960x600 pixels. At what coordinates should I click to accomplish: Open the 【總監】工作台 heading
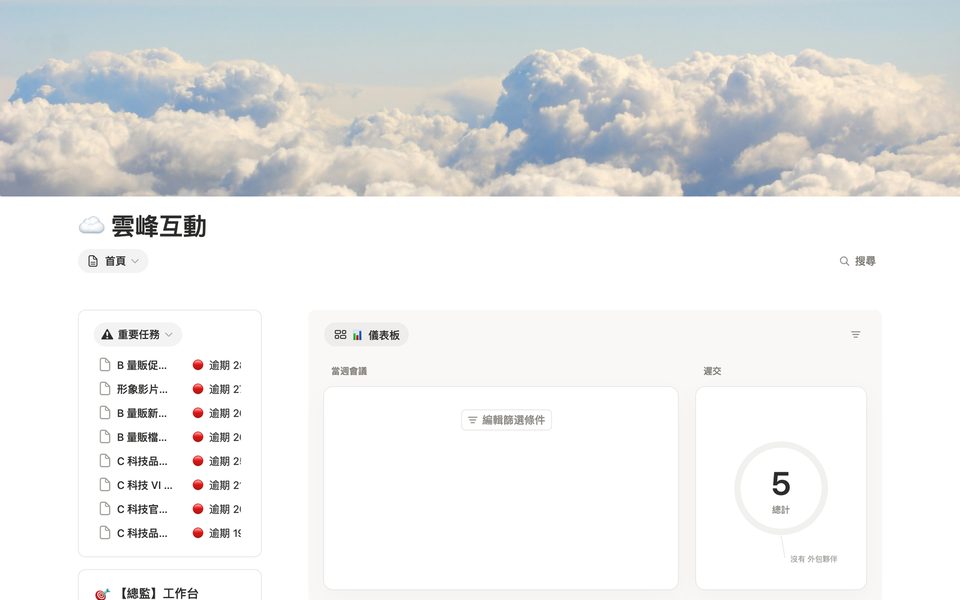pos(157,593)
